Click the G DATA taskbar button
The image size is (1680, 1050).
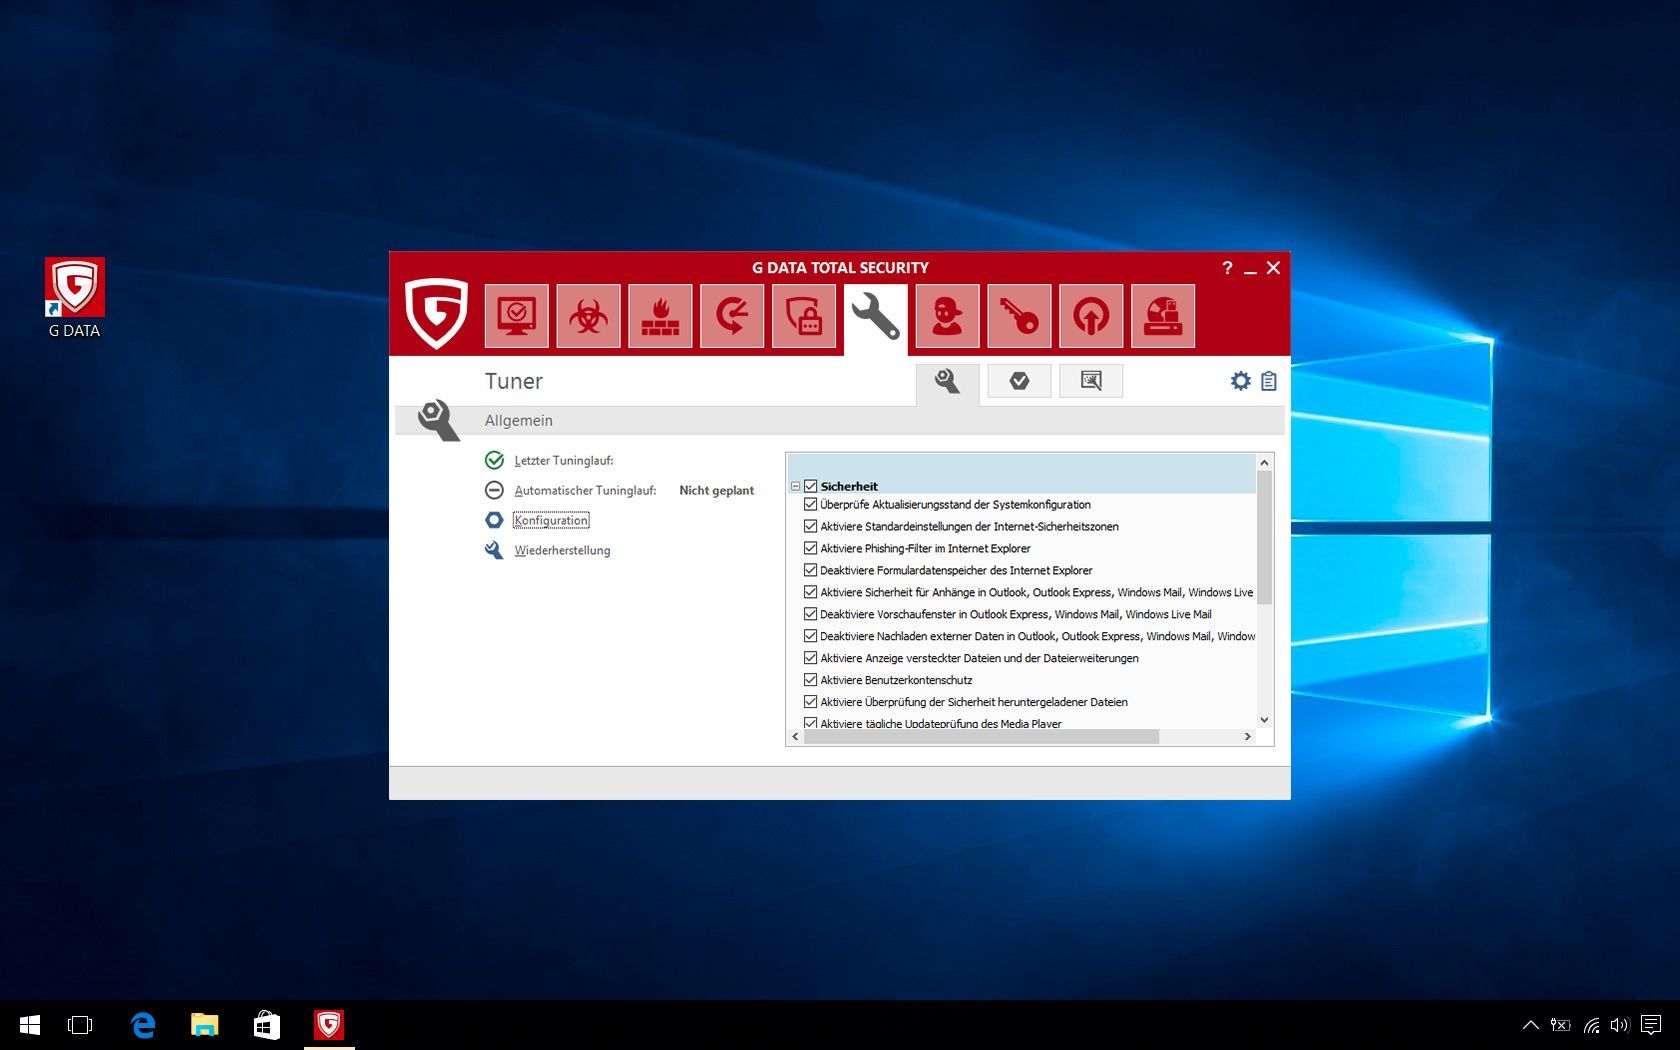[329, 1025]
